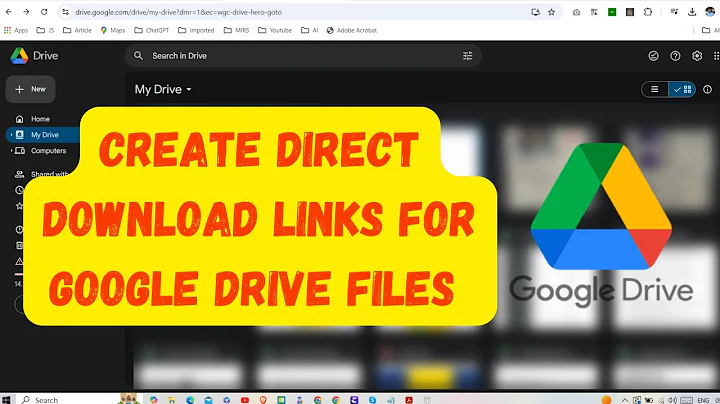Show hidden system tray icons chevron
The height and width of the screenshot is (404, 720).
click(624, 400)
